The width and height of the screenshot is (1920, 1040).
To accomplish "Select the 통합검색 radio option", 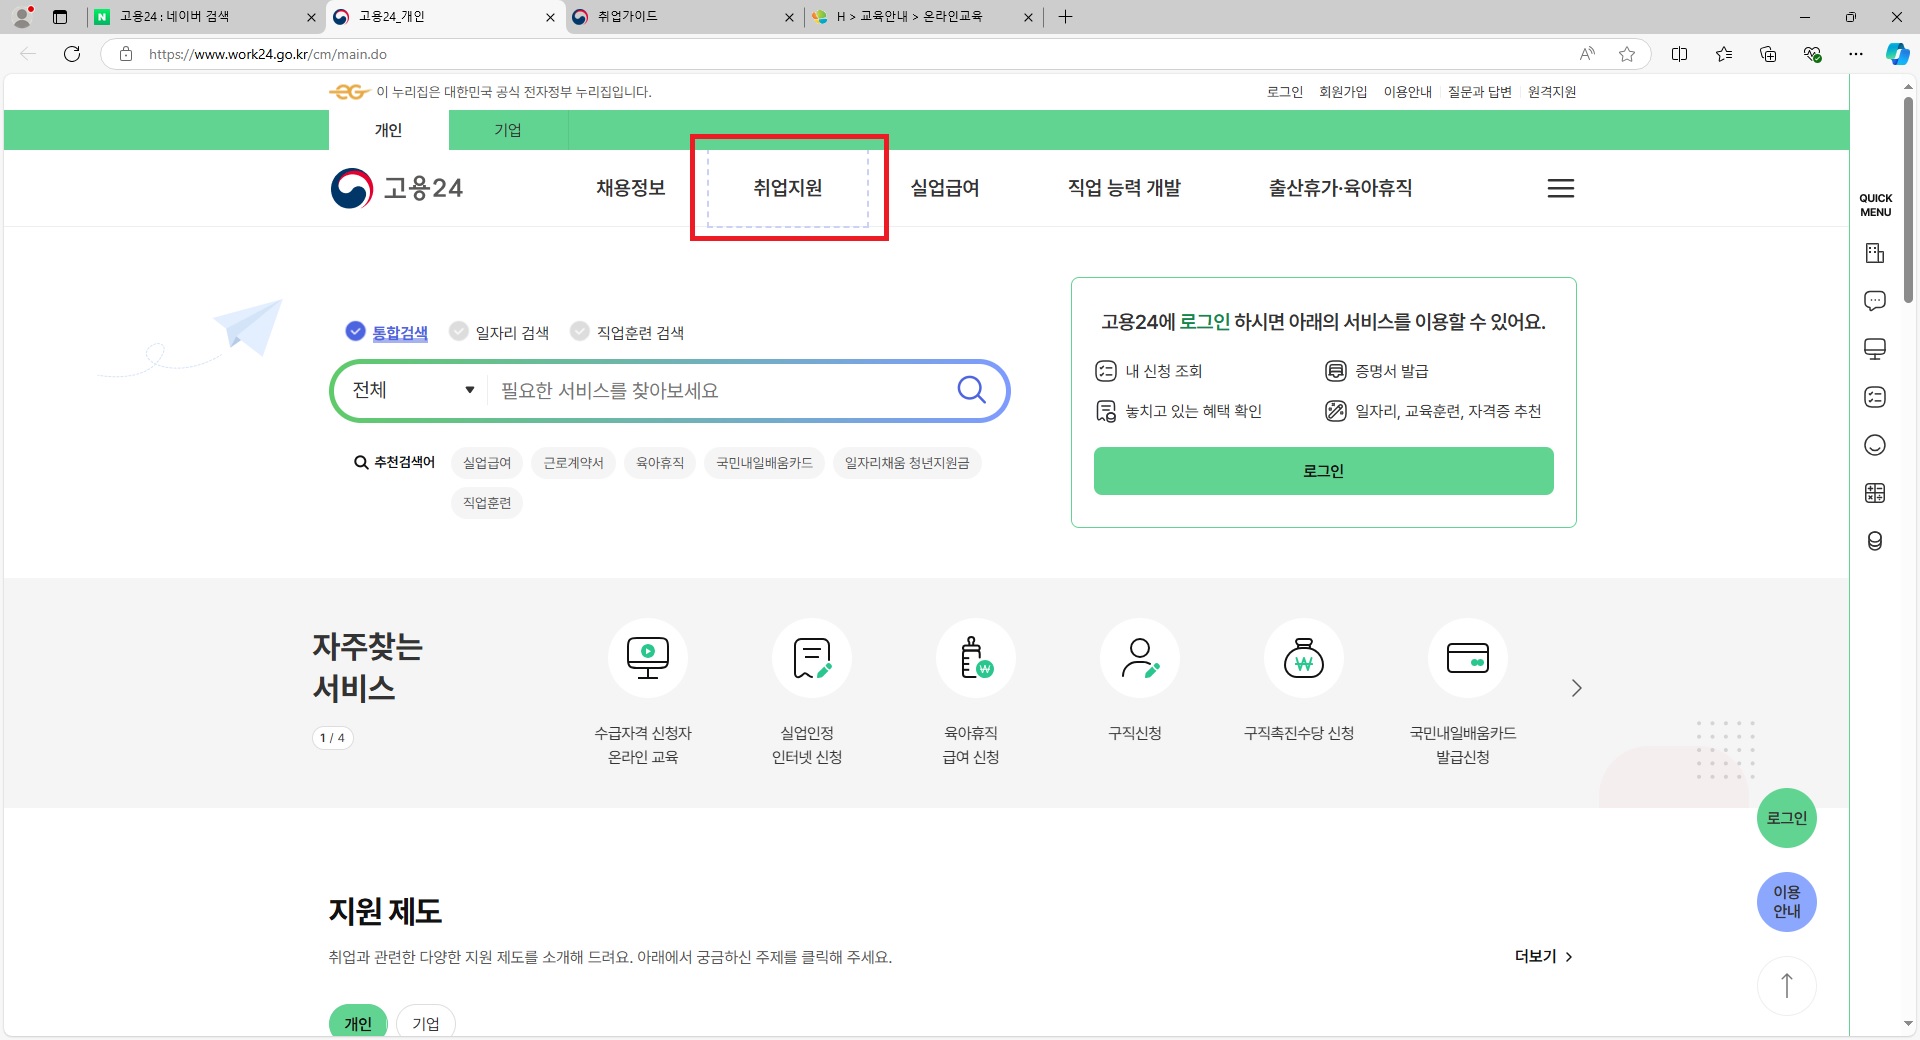I will tap(356, 331).
